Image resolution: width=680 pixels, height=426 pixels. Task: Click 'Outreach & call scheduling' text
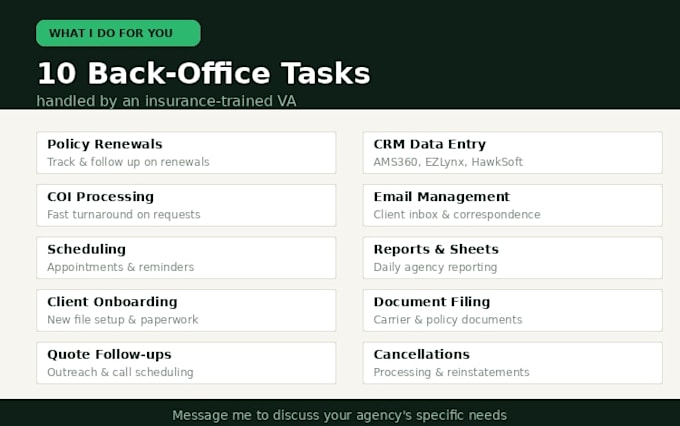click(x=120, y=372)
